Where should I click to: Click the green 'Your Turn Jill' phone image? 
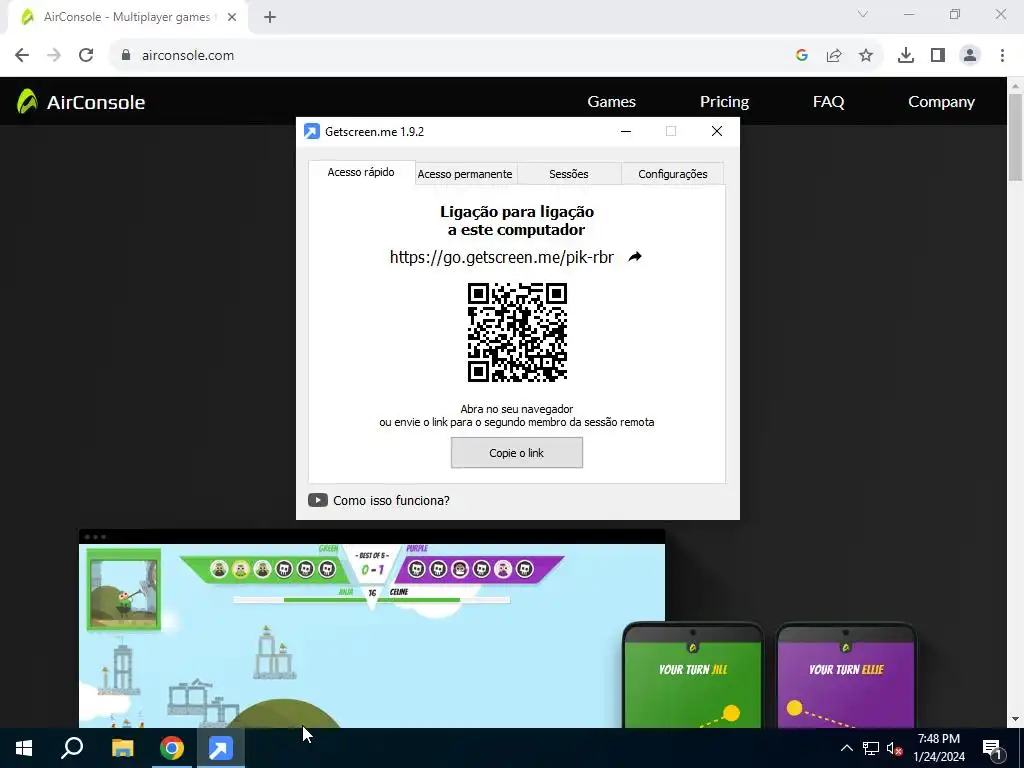coord(693,675)
